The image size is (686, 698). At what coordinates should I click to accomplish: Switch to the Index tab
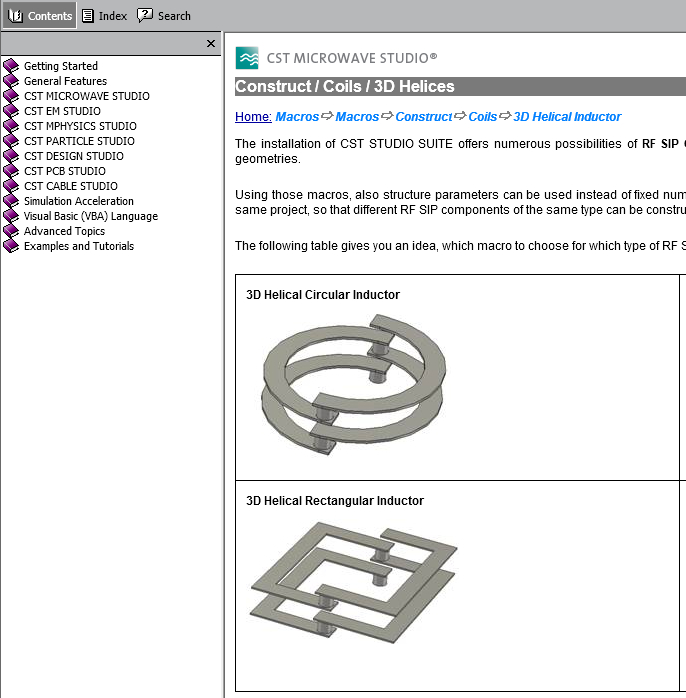click(104, 16)
